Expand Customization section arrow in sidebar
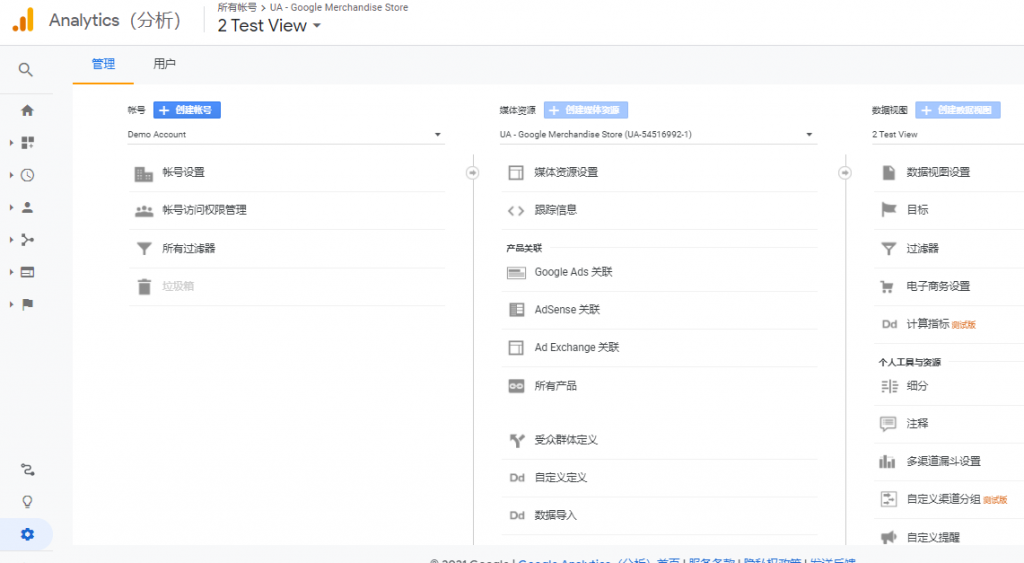Screen dimensions: 1024x563 [11, 142]
